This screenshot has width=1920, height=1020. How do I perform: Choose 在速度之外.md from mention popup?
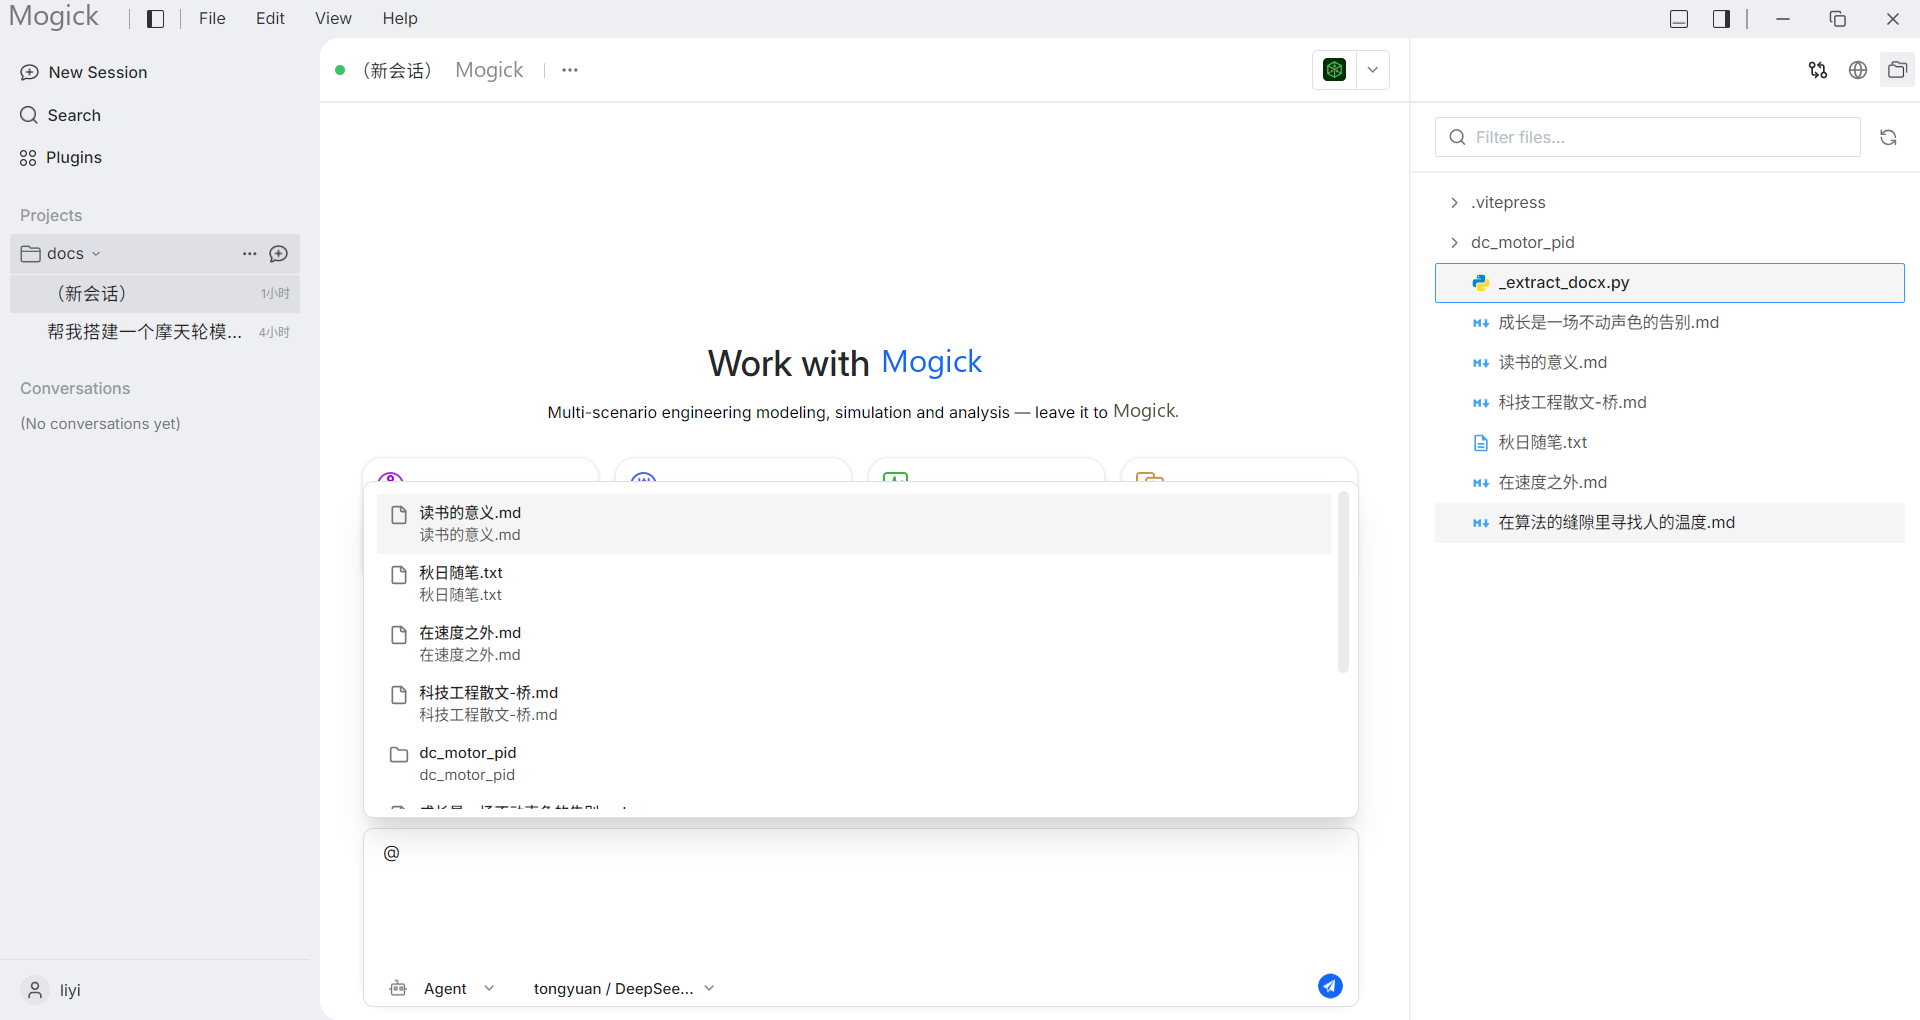coord(853,644)
